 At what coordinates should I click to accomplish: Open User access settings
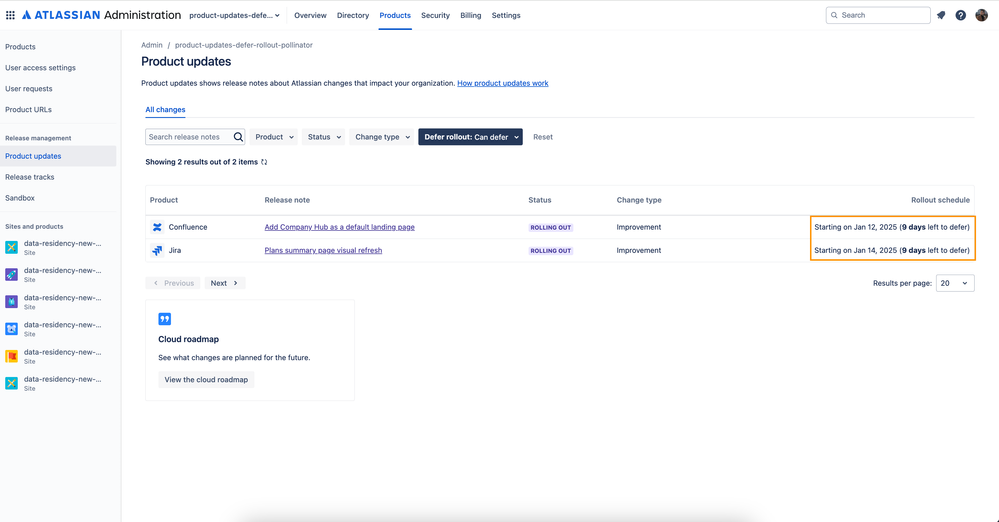tap(40, 68)
